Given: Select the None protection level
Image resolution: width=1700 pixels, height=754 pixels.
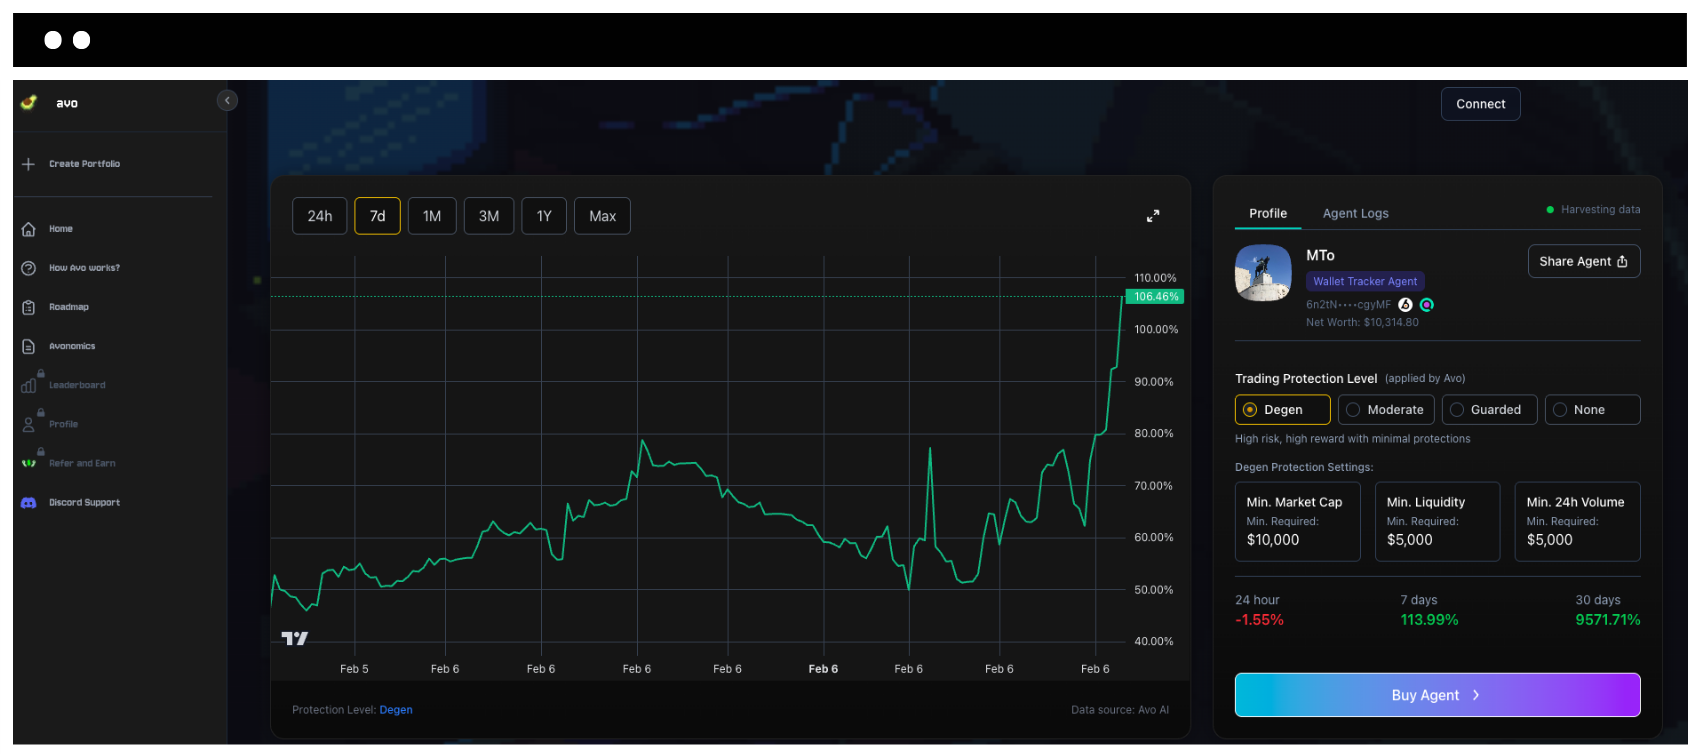Looking at the screenshot, I should click(x=1592, y=410).
